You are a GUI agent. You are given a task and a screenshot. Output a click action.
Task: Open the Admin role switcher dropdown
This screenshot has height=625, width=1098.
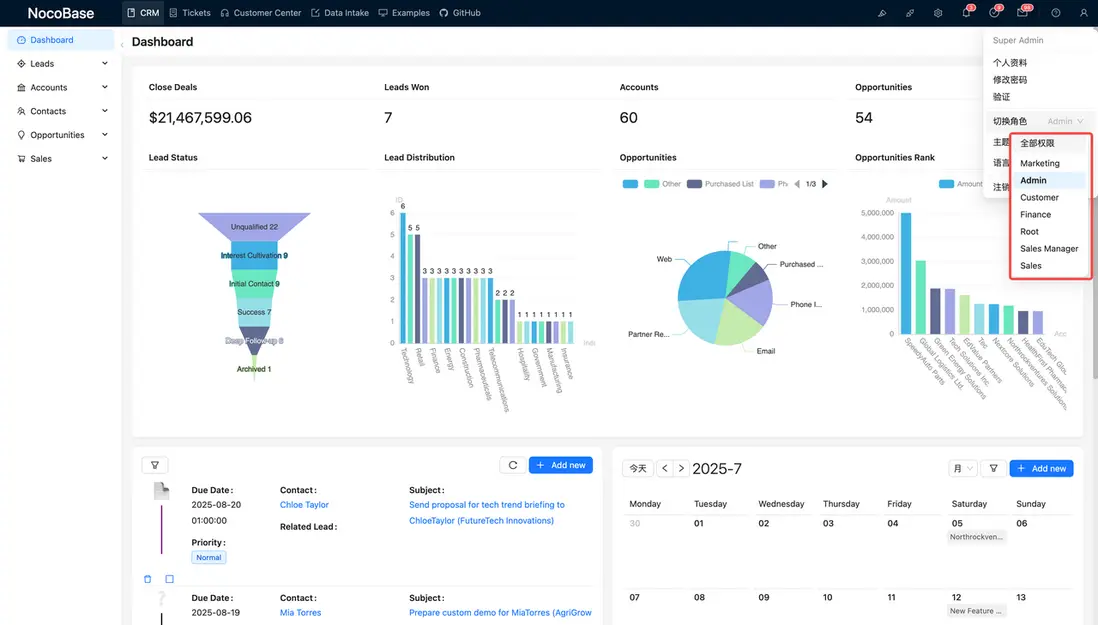[x=1064, y=121]
